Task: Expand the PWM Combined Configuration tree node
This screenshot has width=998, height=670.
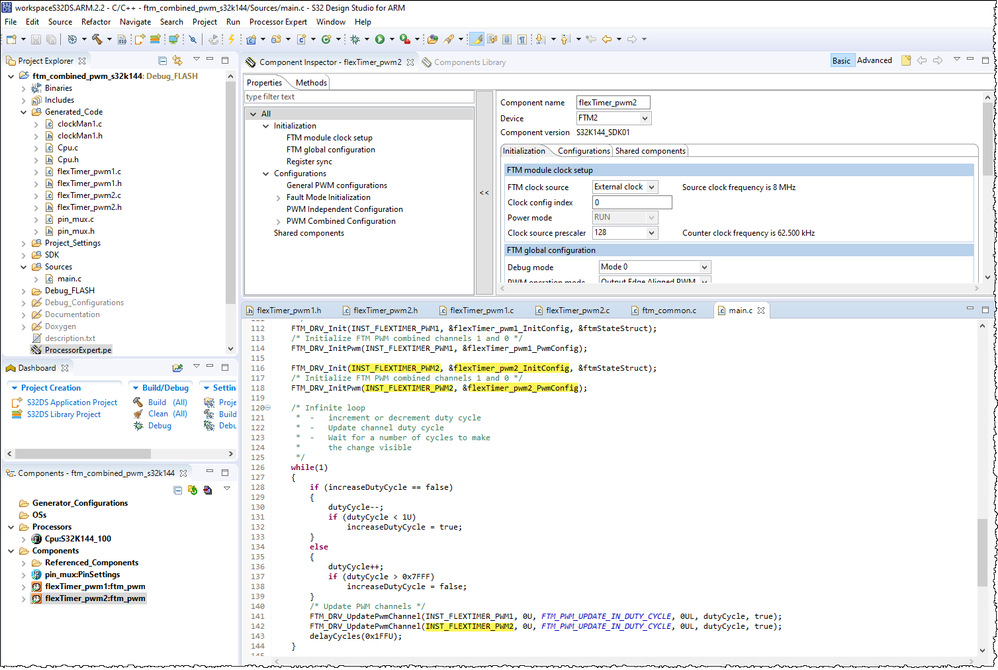Action: pos(279,221)
